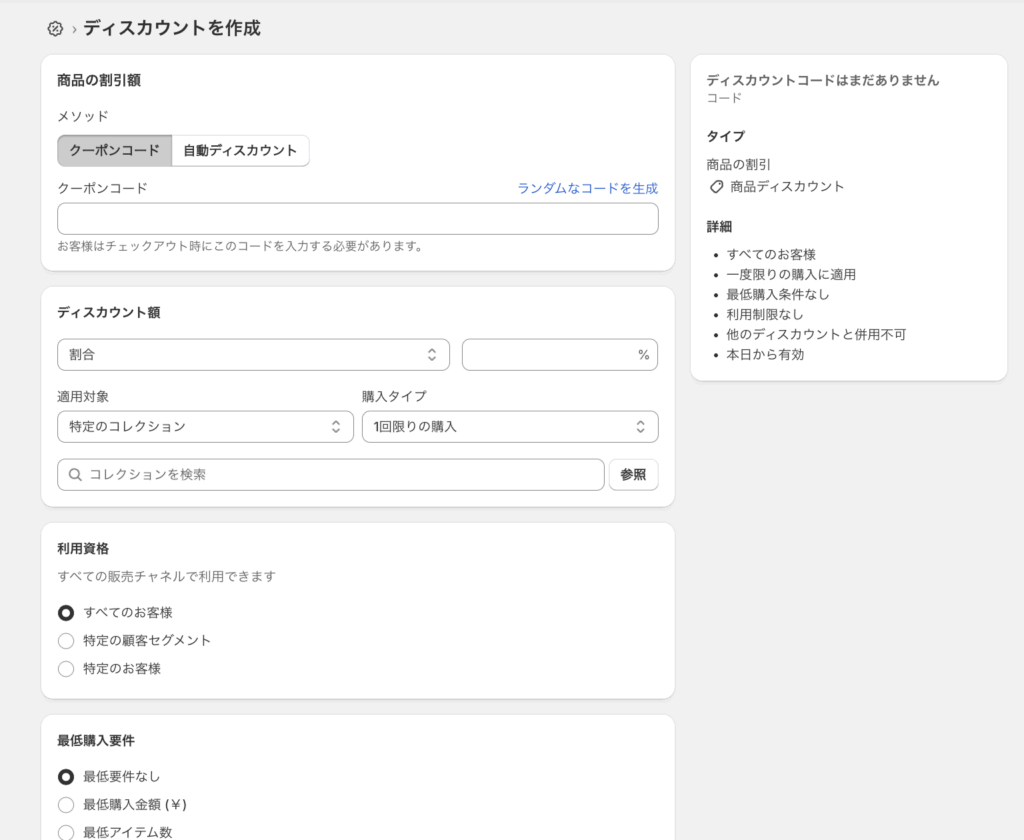Open the 割合 discount type dropdown
This screenshot has width=1024, height=840.
[253, 355]
